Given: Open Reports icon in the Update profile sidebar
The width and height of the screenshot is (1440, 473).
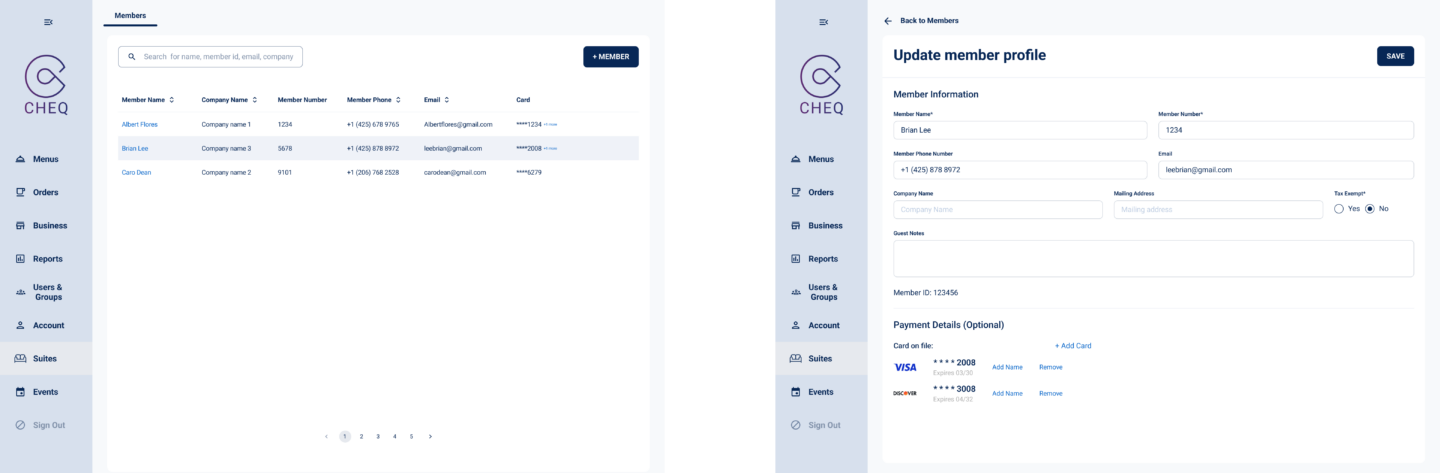Looking at the screenshot, I should coord(796,259).
